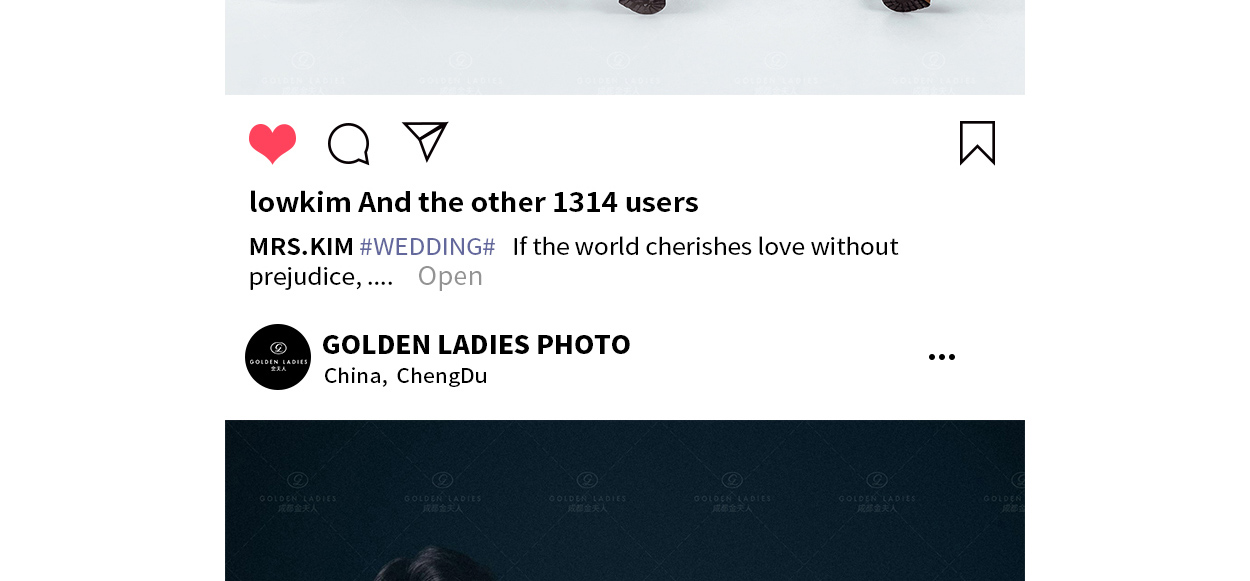Save post with bookmark icon
This screenshot has height=581, width=1250.
tap(977, 143)
